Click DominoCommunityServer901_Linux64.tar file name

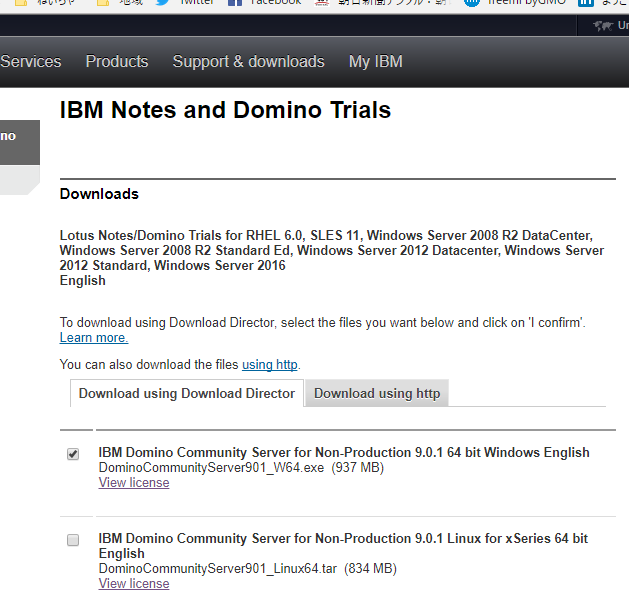tap(218, 569)
